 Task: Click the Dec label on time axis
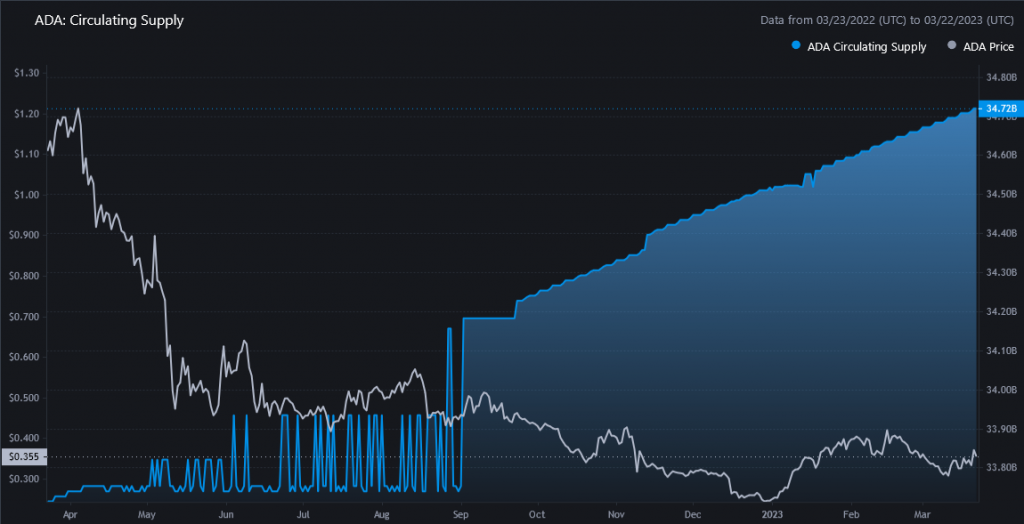[x=694, y=514]
